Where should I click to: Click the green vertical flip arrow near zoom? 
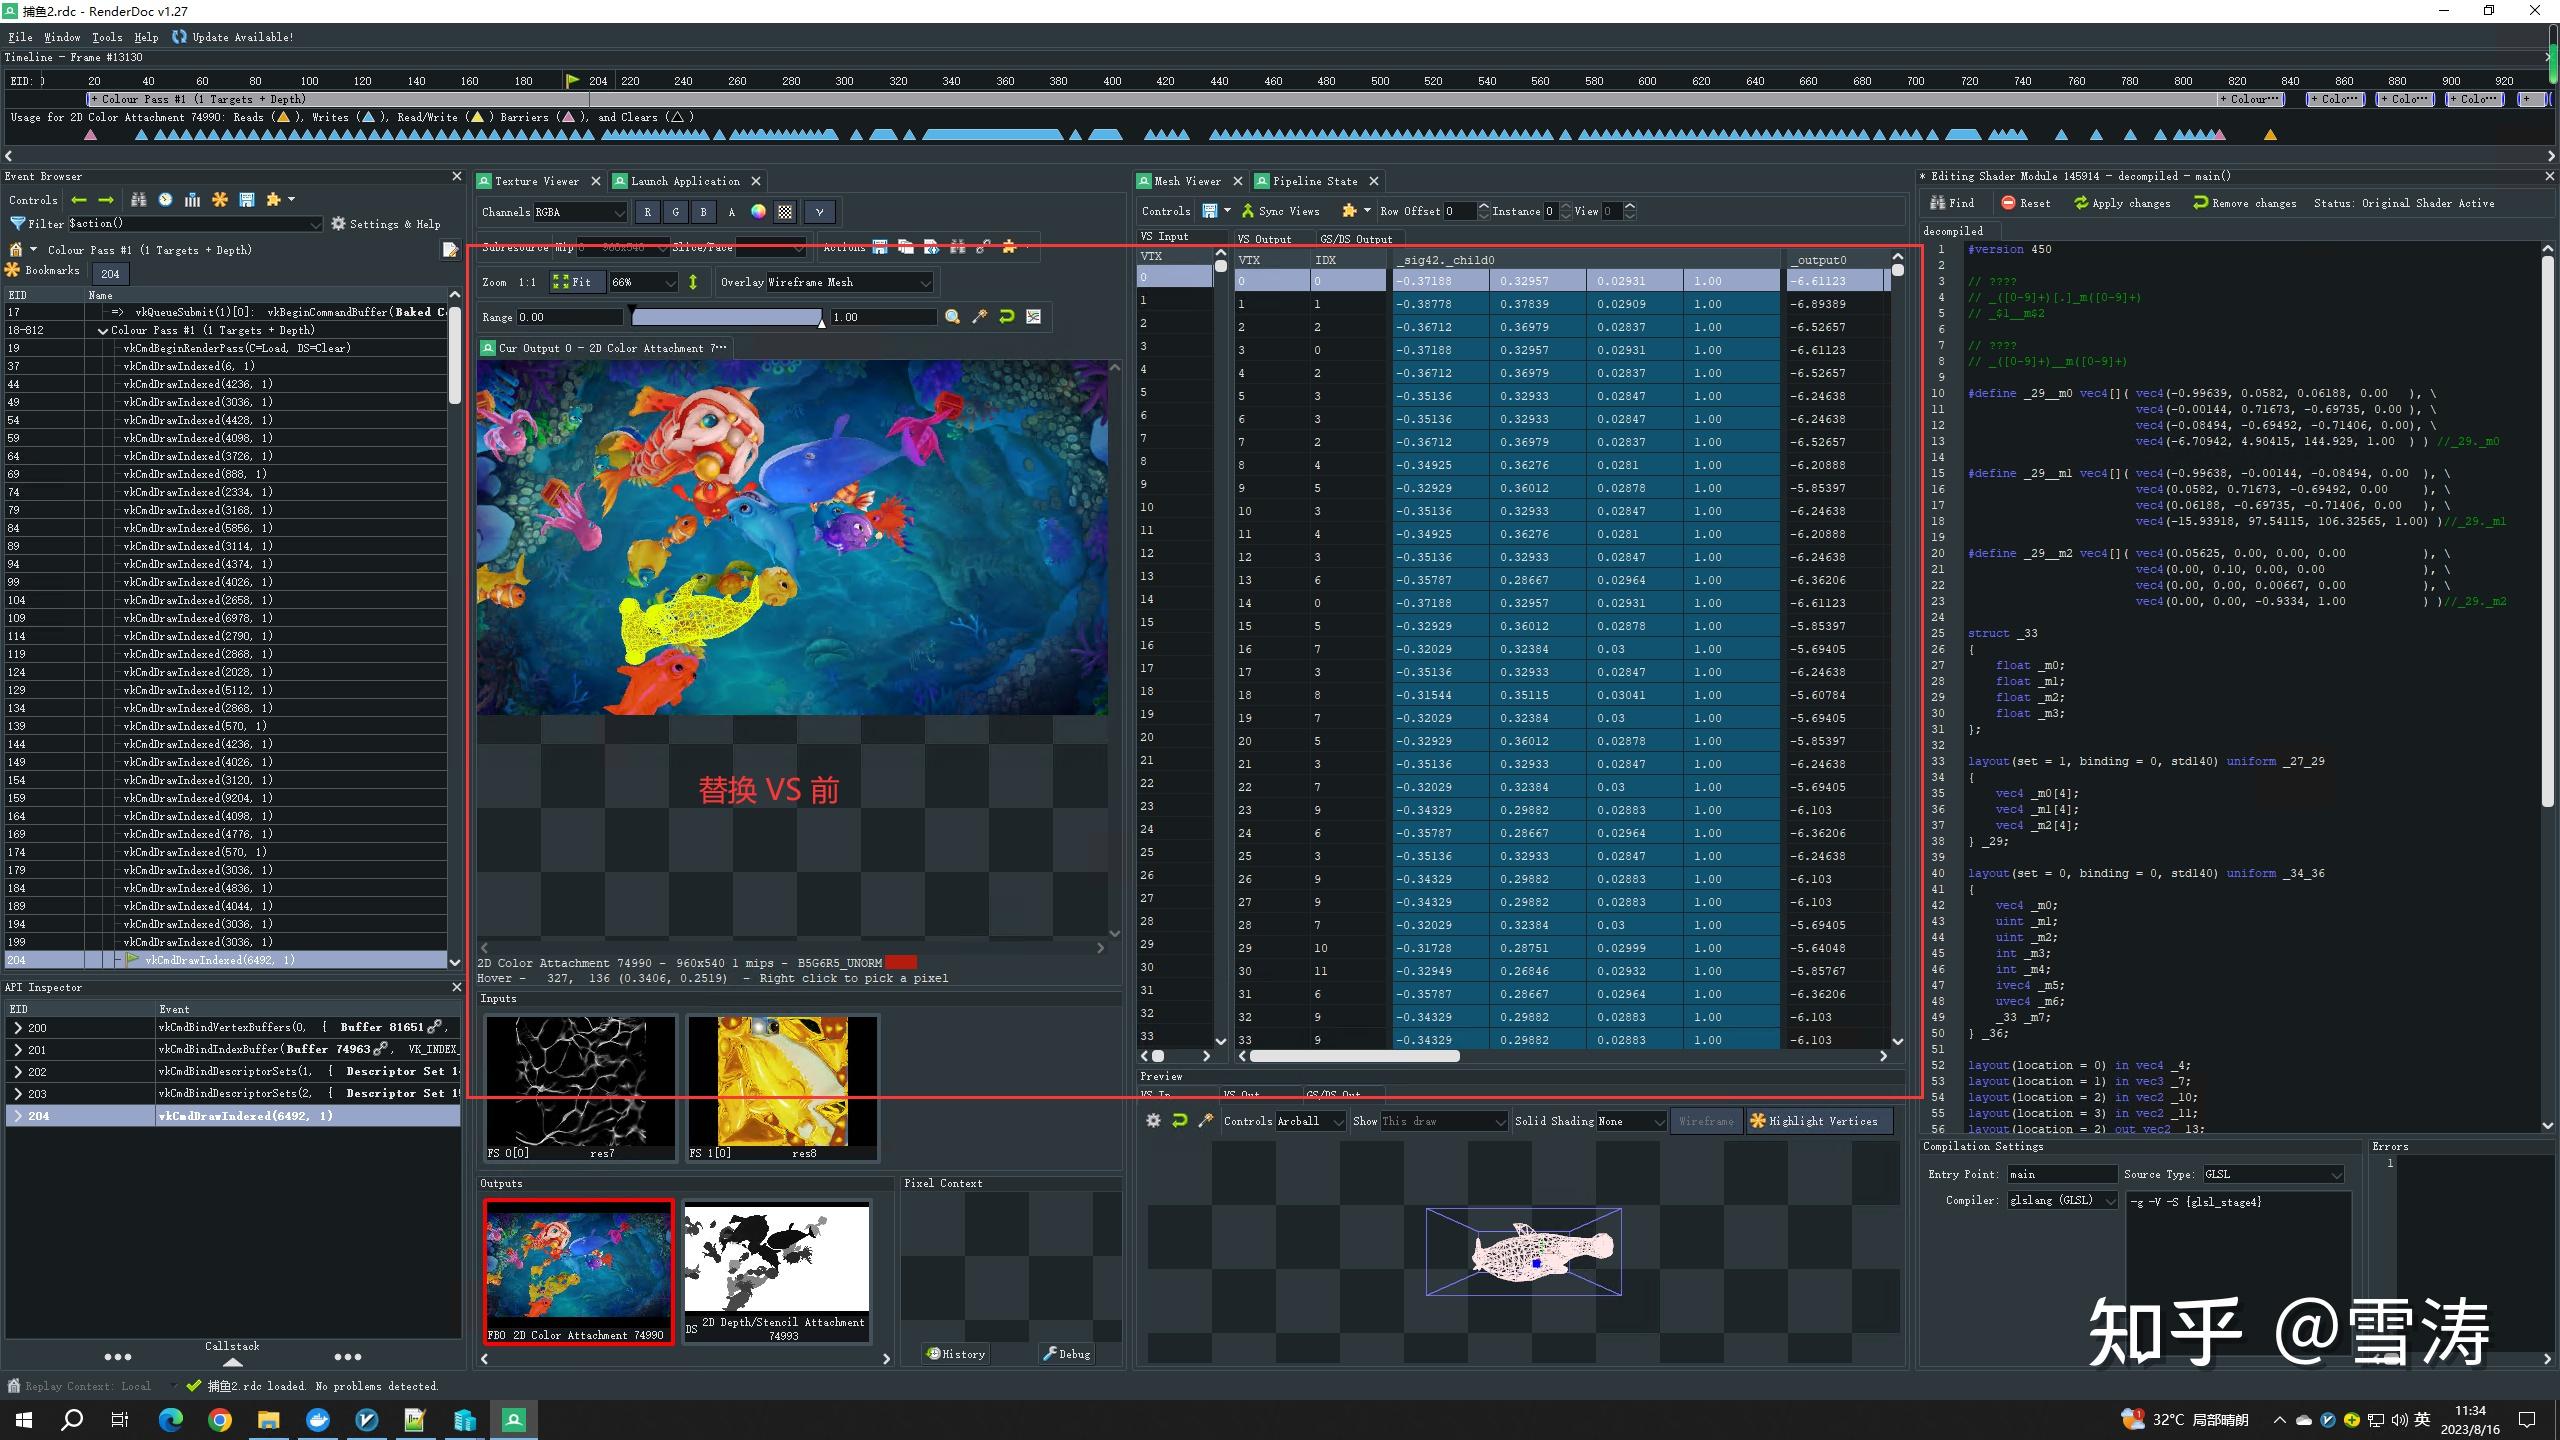coord(692,282)
